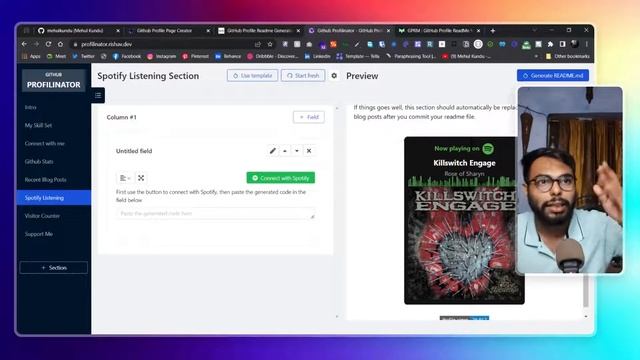
Task: Go to browser home page
Action: pos(60,44)
